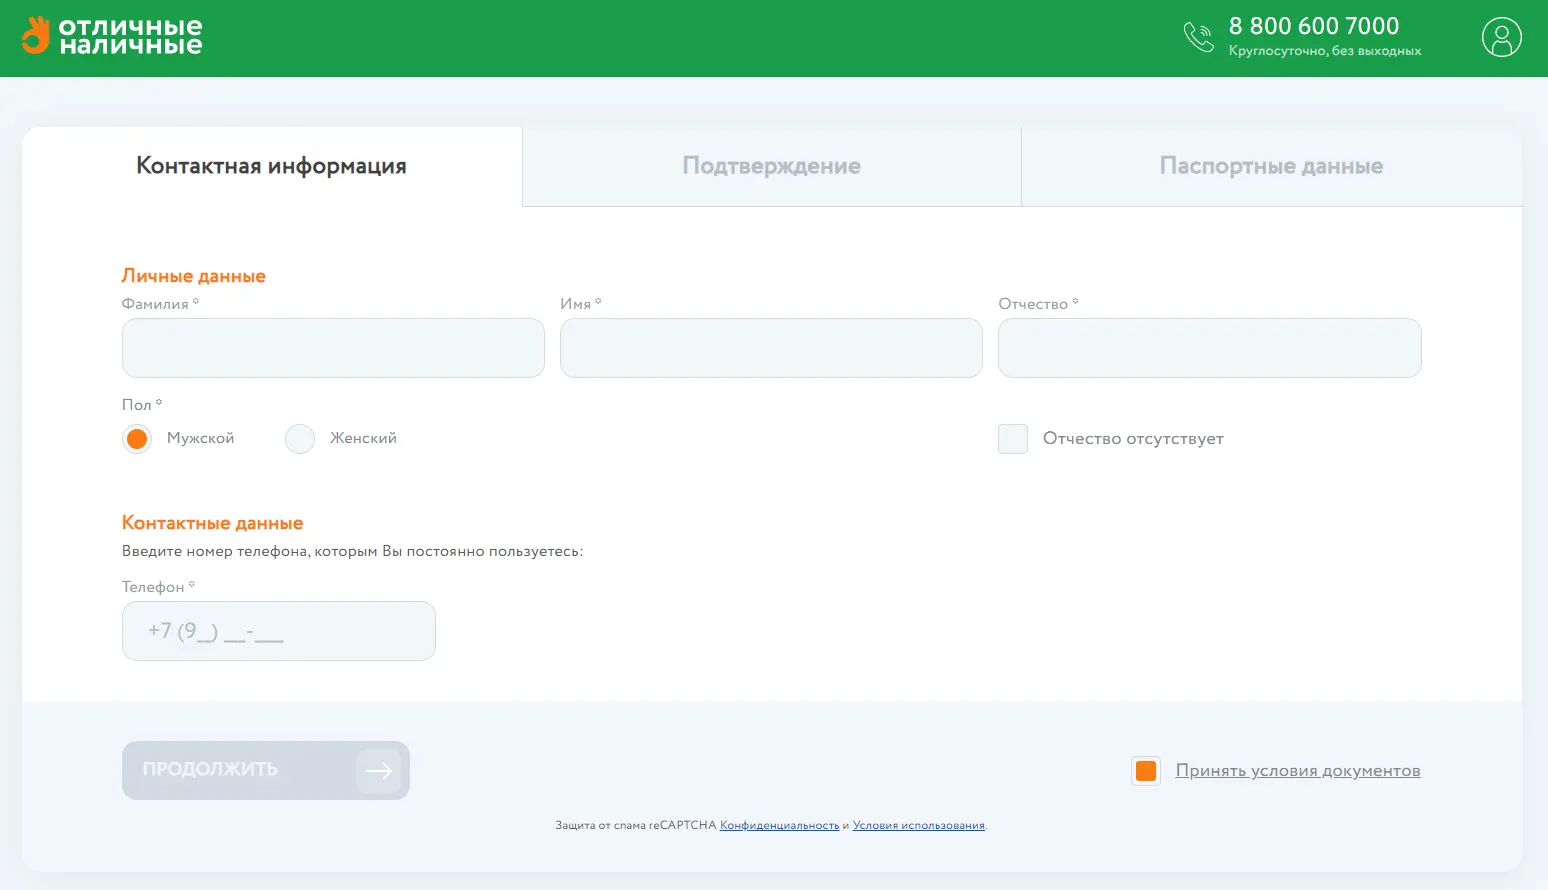Click the Личные данные heading

click(194, 276)
